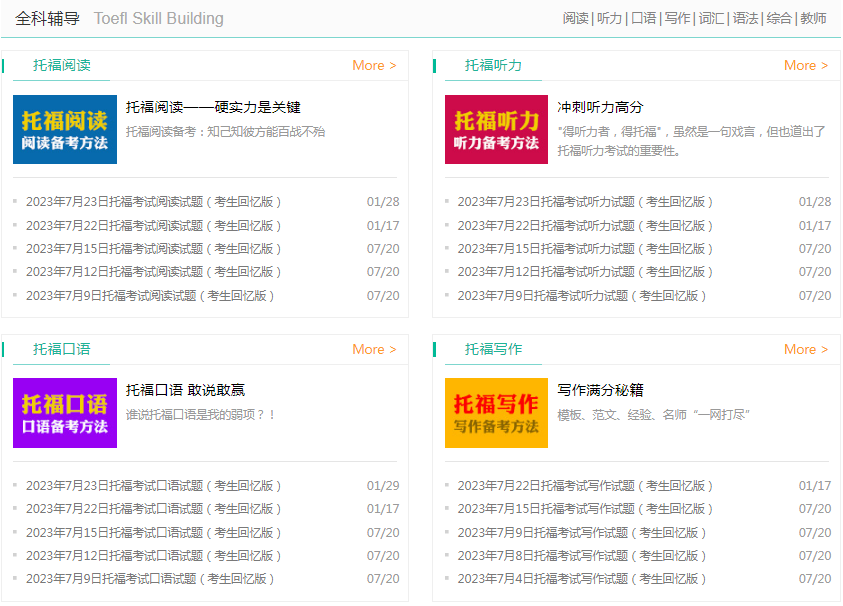Click More in the 托福写作 section
Image resolution: width=843 pixels, height=606 pixels.
[806, 350]
